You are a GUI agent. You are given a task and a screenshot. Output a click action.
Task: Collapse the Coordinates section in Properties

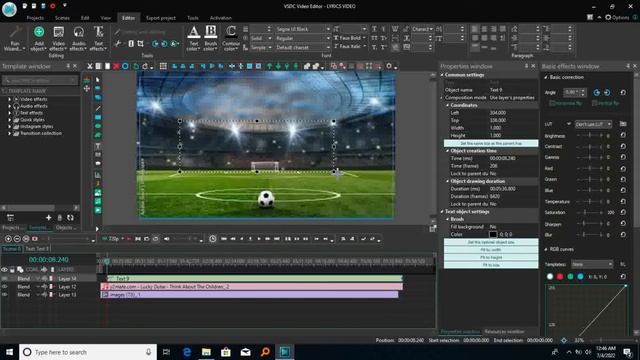[x=448, y=105]
